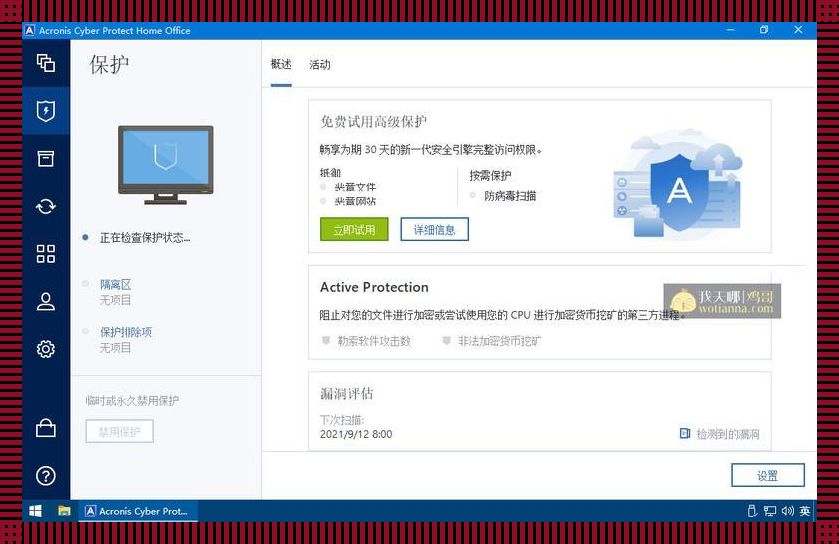Viewport: 839px width, 544px height.
Task: Click the 详细信息 button
Action: coord(434,229)
